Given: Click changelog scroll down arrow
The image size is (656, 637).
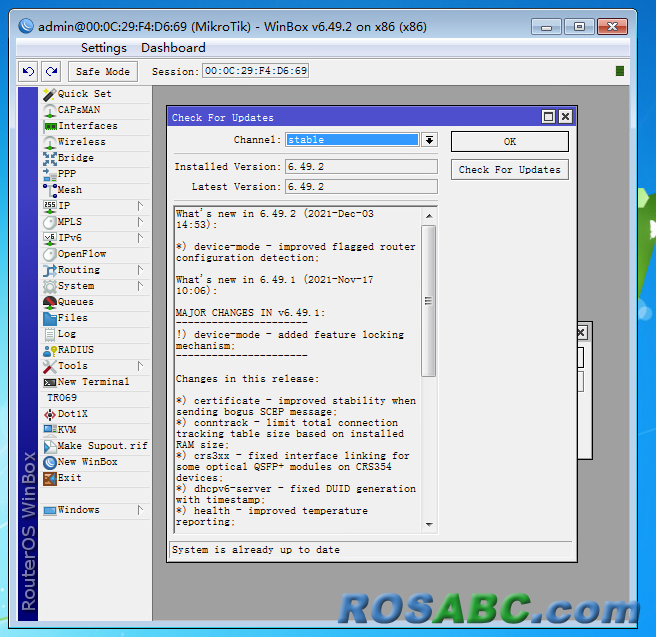Looking at the screenshot, I should tap(429, 524).
